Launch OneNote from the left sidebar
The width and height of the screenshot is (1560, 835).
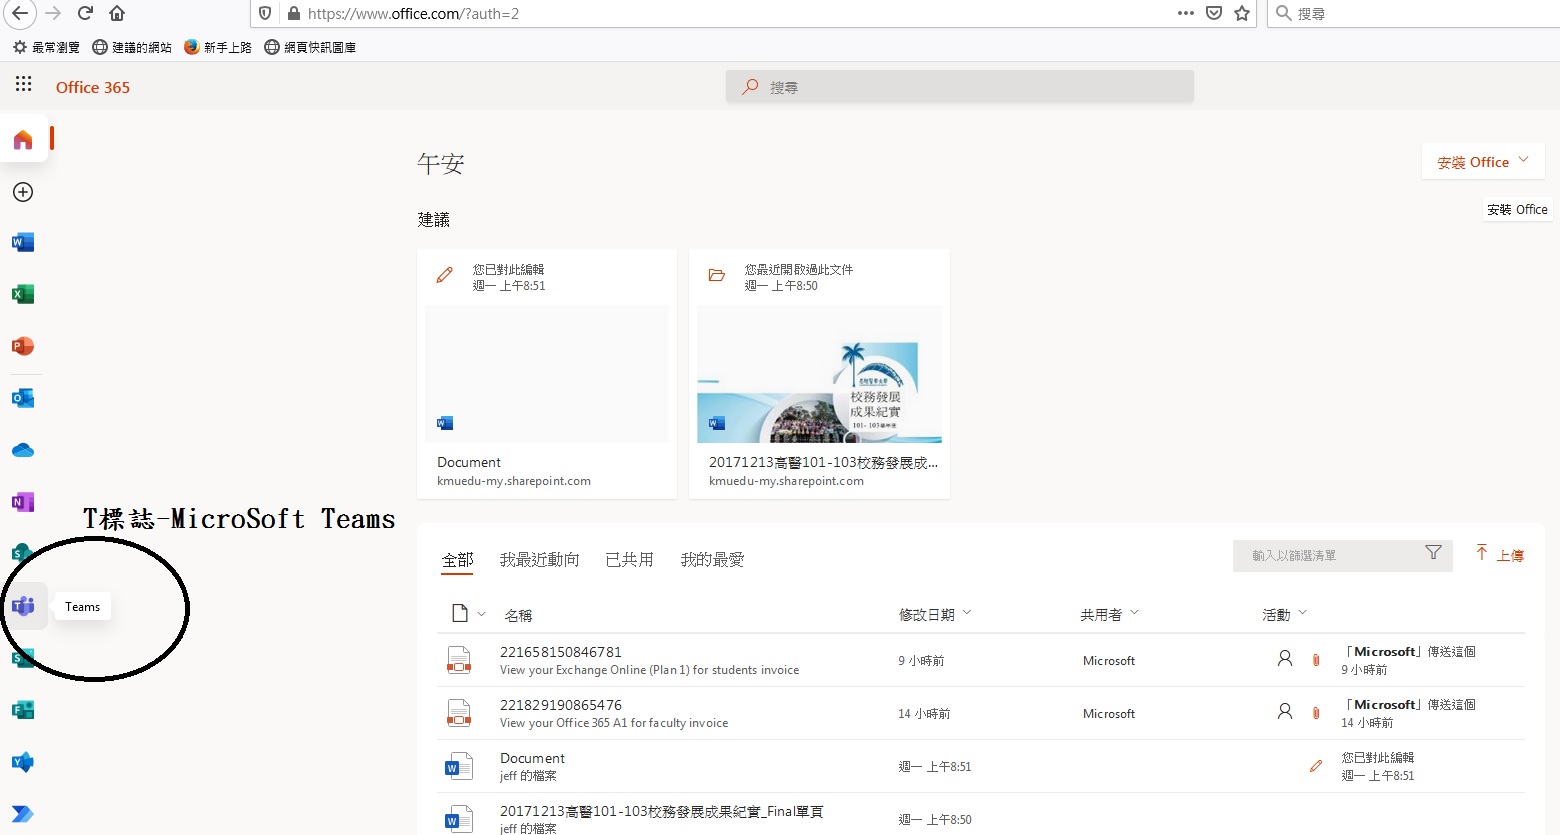23,502
